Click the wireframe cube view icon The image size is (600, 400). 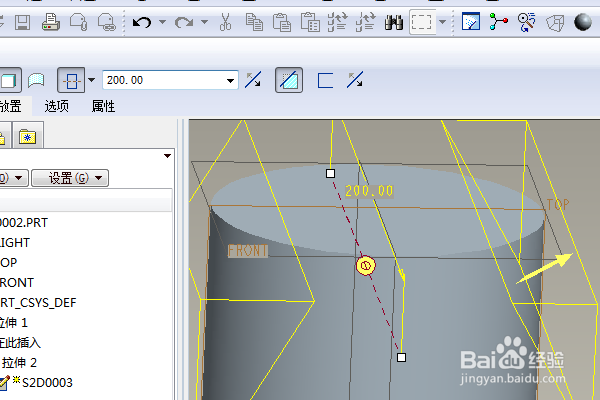tap(555, 23)
